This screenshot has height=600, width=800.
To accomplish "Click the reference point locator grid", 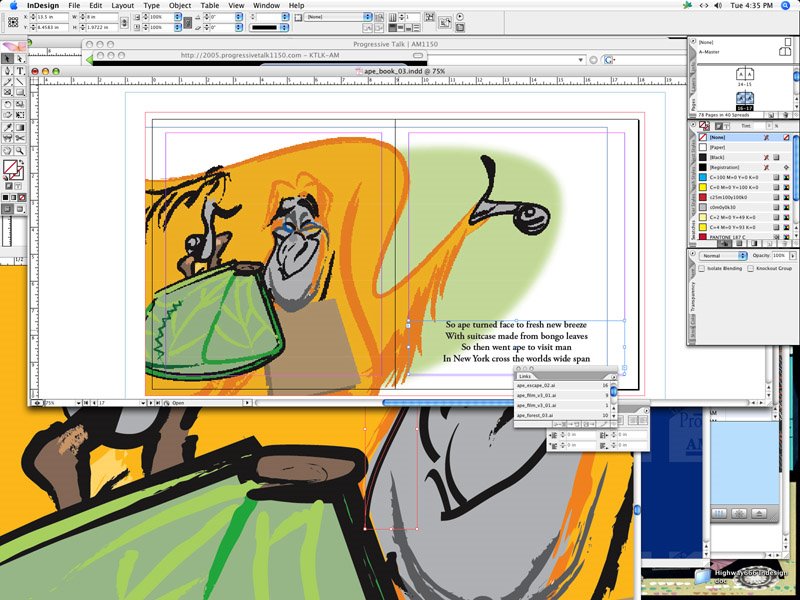I will pos(13,22).
